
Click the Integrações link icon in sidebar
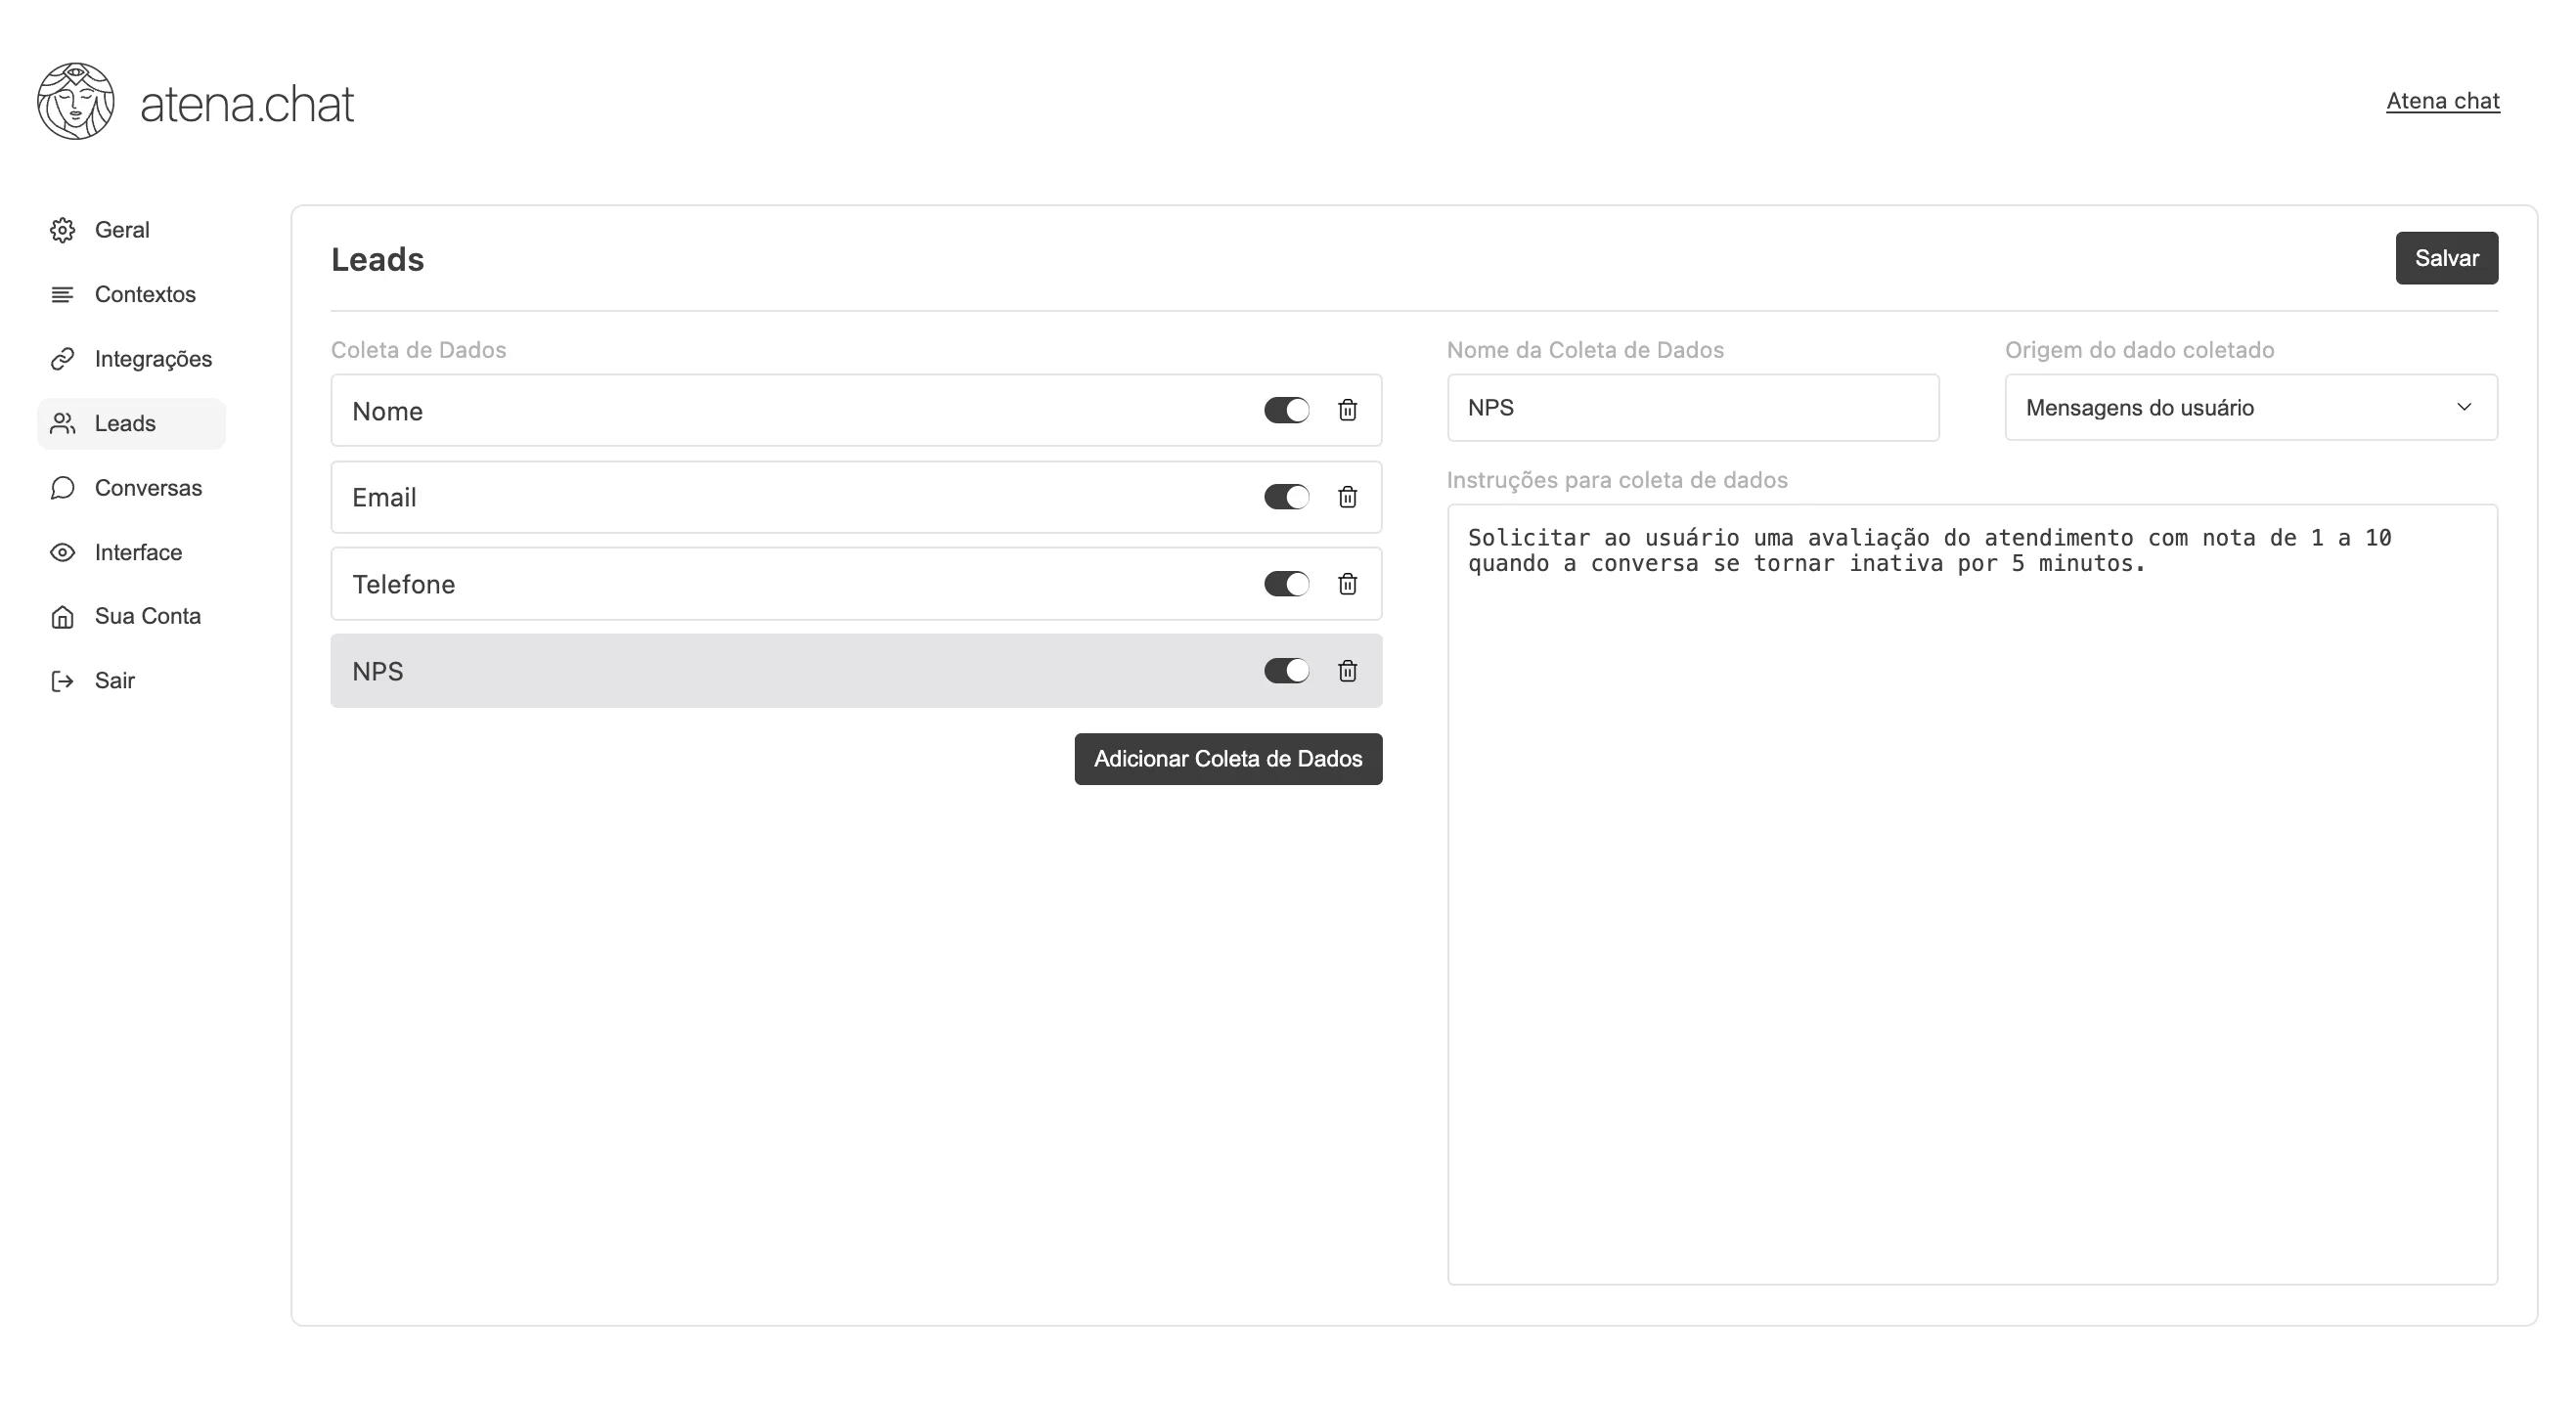pyautogui.click(x=62, y=359)
